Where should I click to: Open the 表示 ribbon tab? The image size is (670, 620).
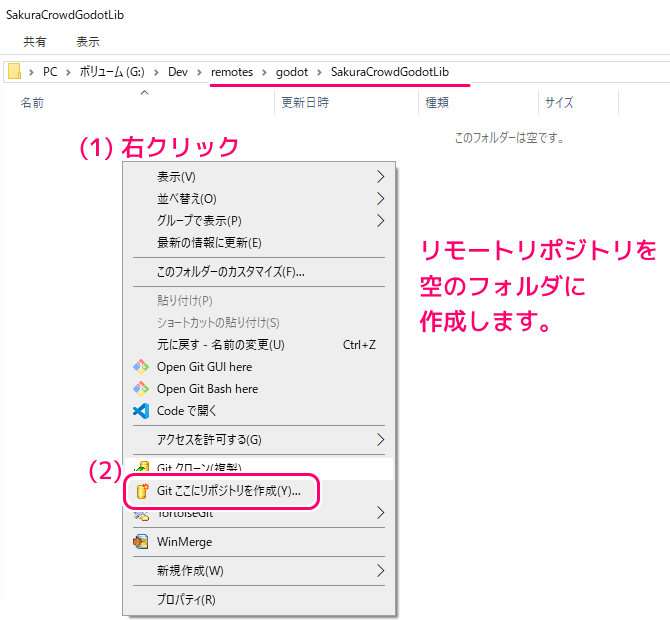coord(88,42)
